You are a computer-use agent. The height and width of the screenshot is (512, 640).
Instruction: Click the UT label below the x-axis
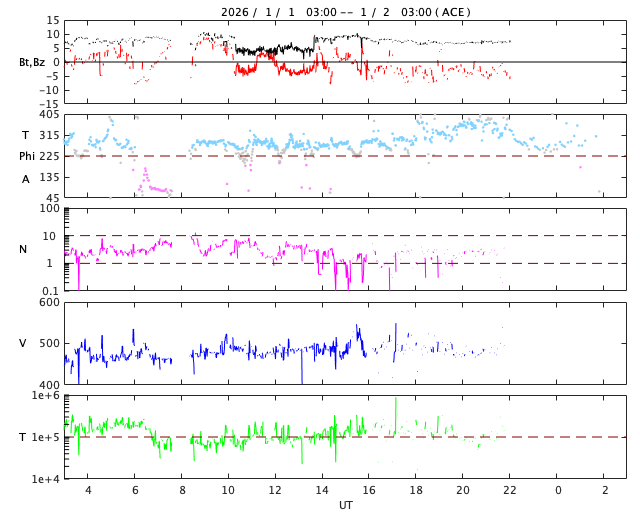coord(345,505)
